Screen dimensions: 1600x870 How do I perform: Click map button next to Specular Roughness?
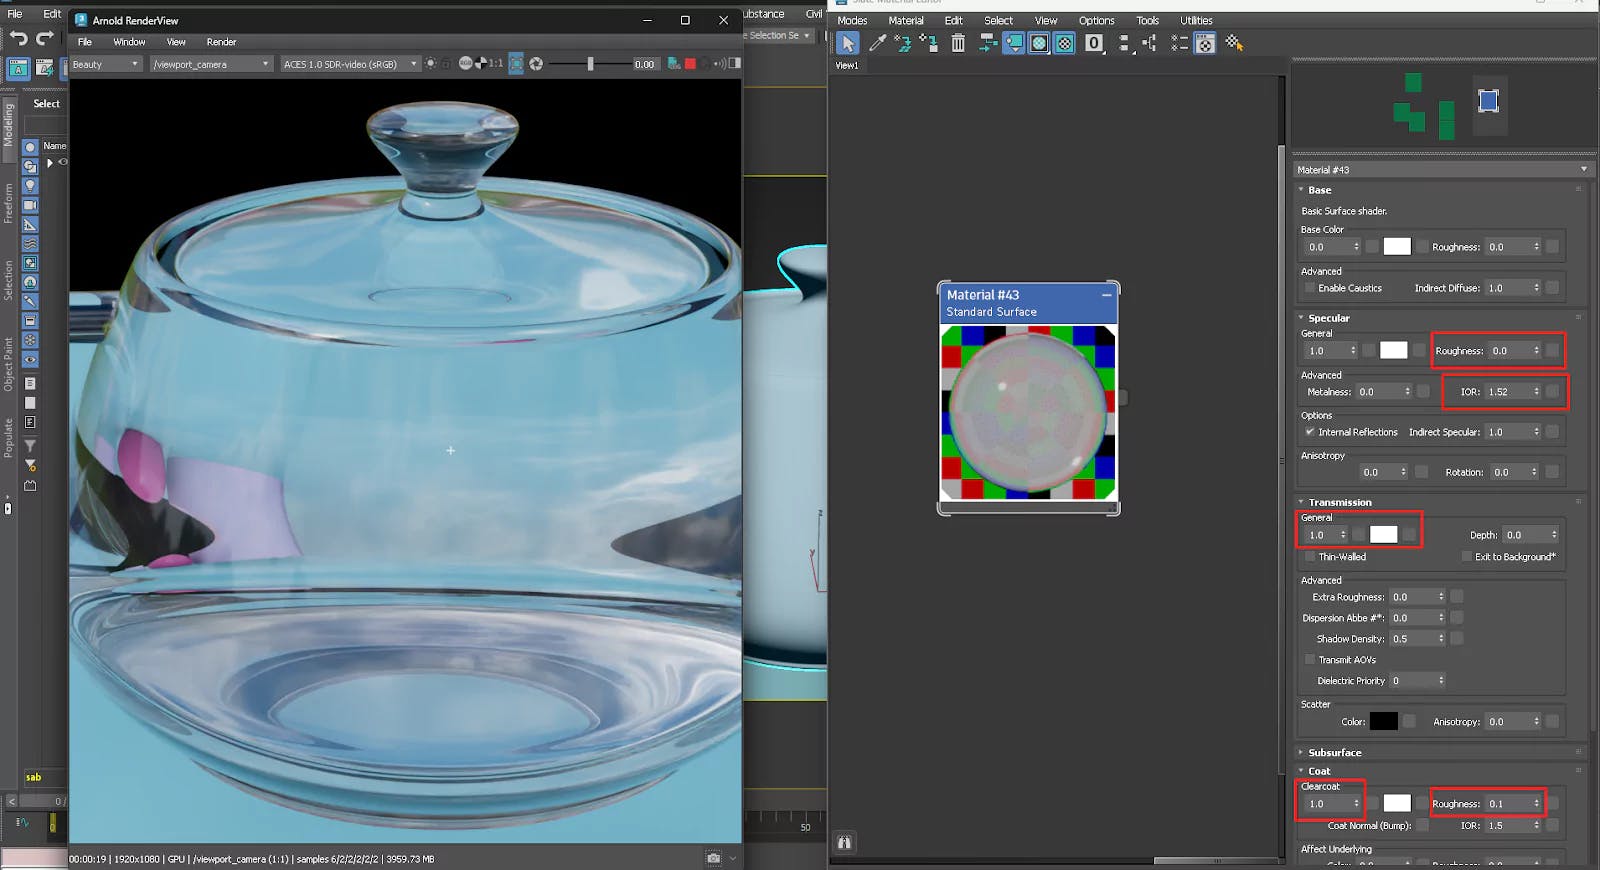pos(1552,351)
